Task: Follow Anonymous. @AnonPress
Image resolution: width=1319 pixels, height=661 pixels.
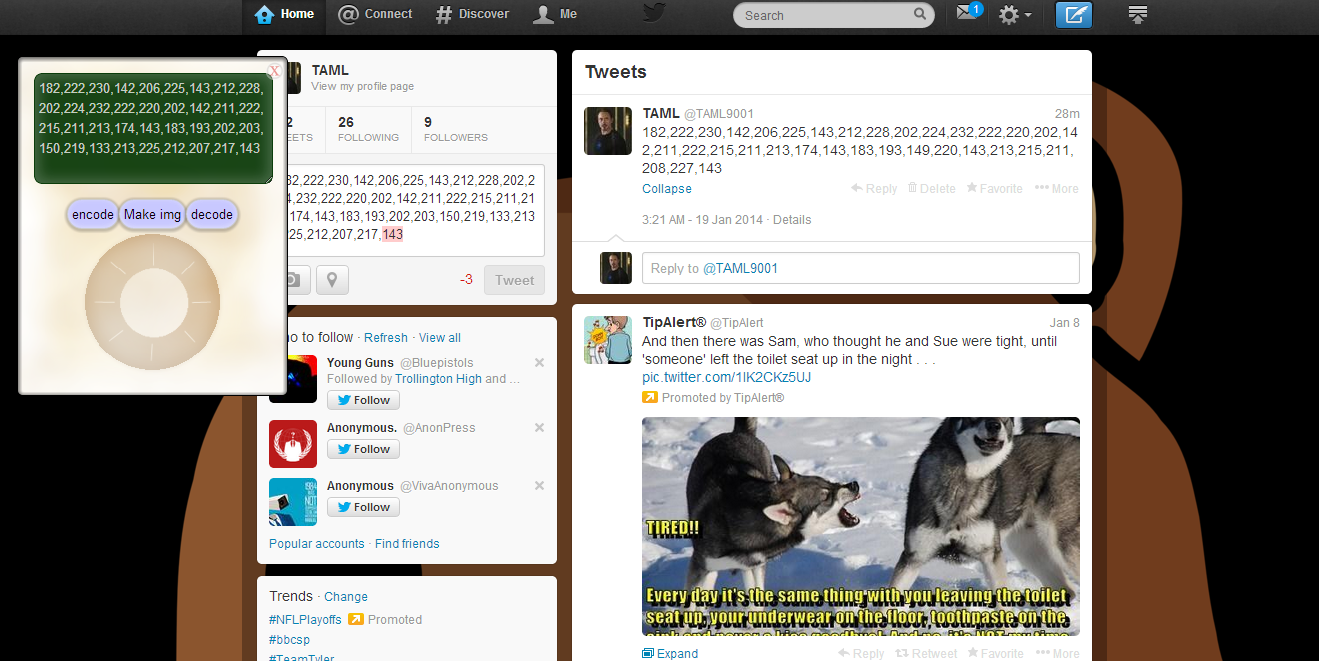Action: tap(363, 449)
